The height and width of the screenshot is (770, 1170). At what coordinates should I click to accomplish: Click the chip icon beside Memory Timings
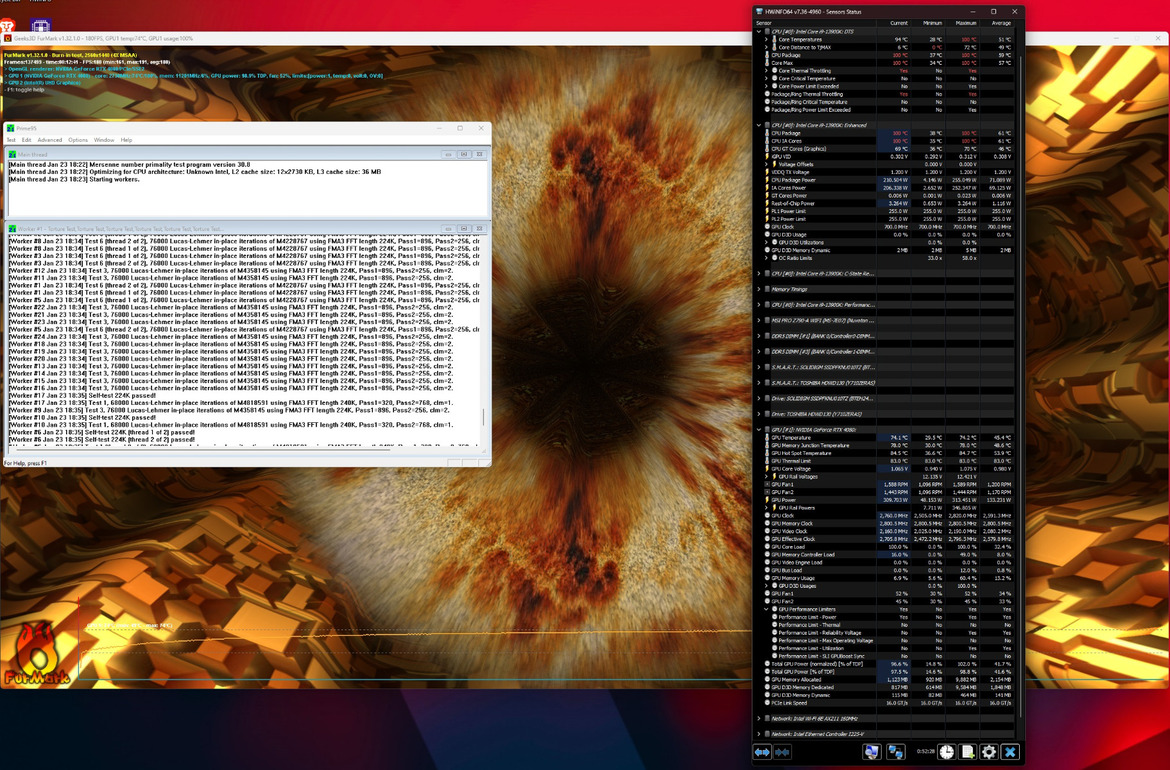pyautogui.click(x=767, y=289)
